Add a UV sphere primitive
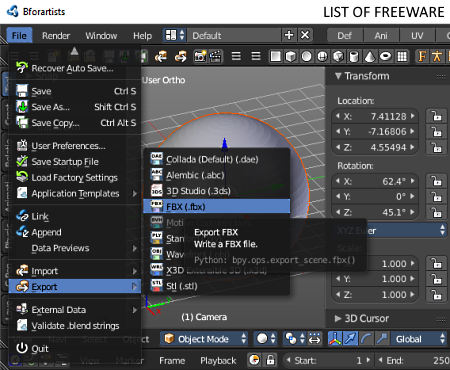This screenshot has height=370, width=450. click(x=306, y=57)
